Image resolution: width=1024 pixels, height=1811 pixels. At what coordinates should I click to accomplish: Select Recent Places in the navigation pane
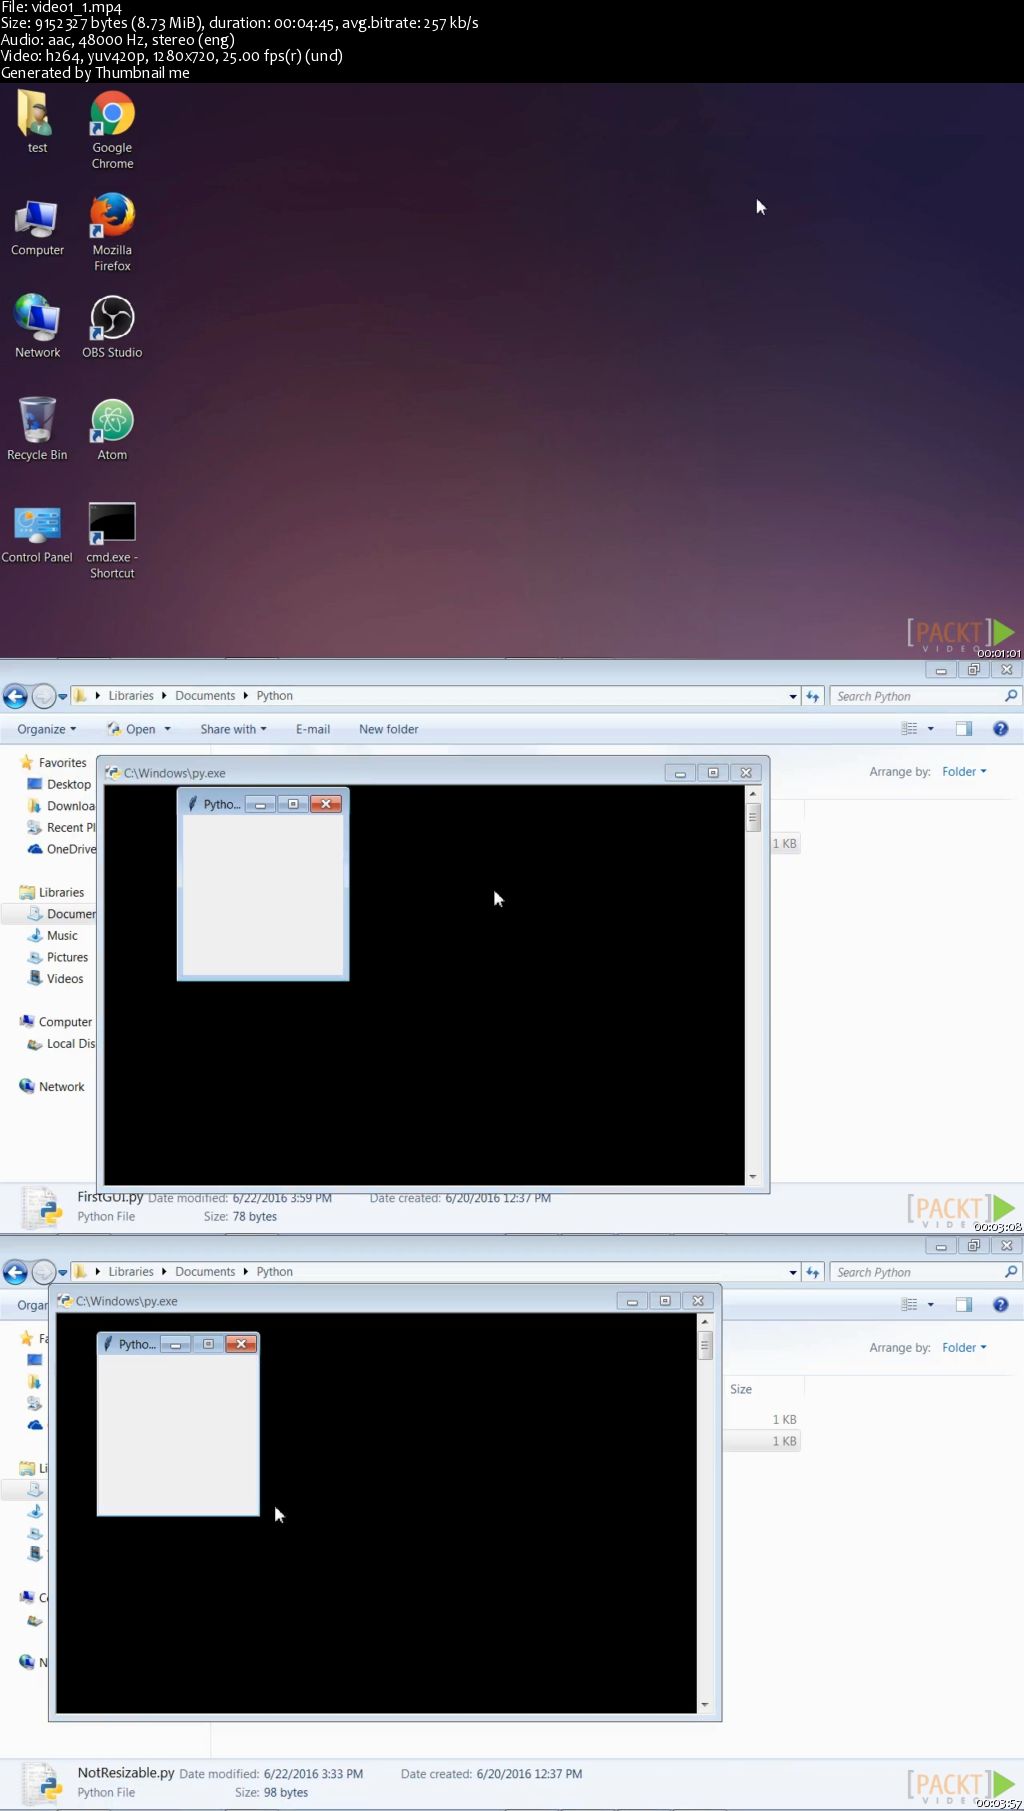61,828
